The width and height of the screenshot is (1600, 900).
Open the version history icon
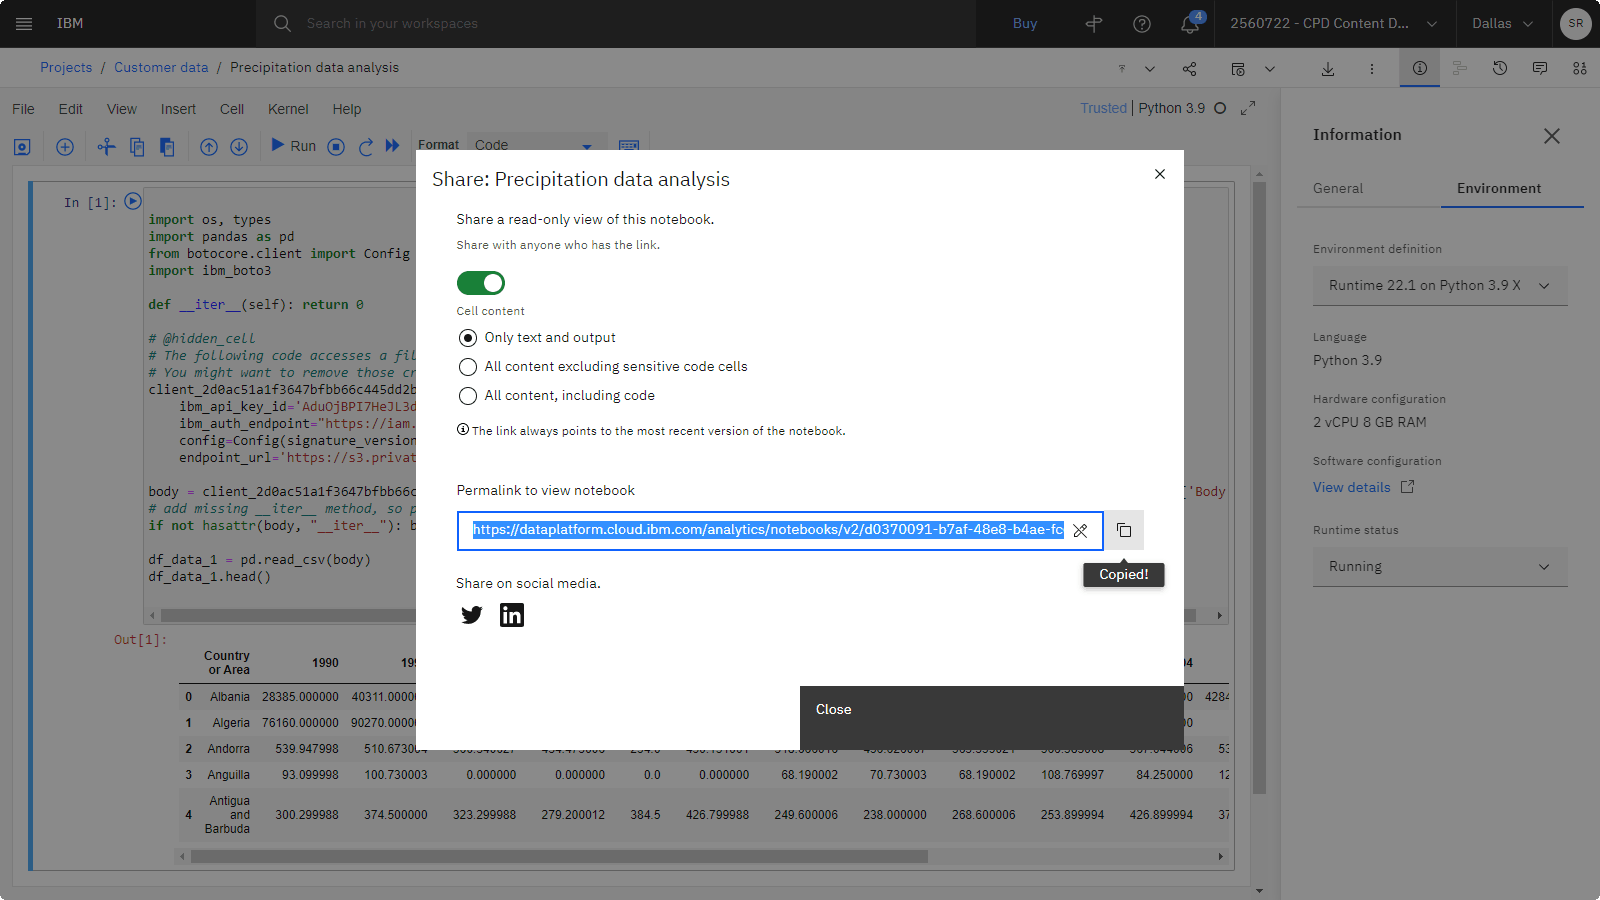pos(1500,68)
